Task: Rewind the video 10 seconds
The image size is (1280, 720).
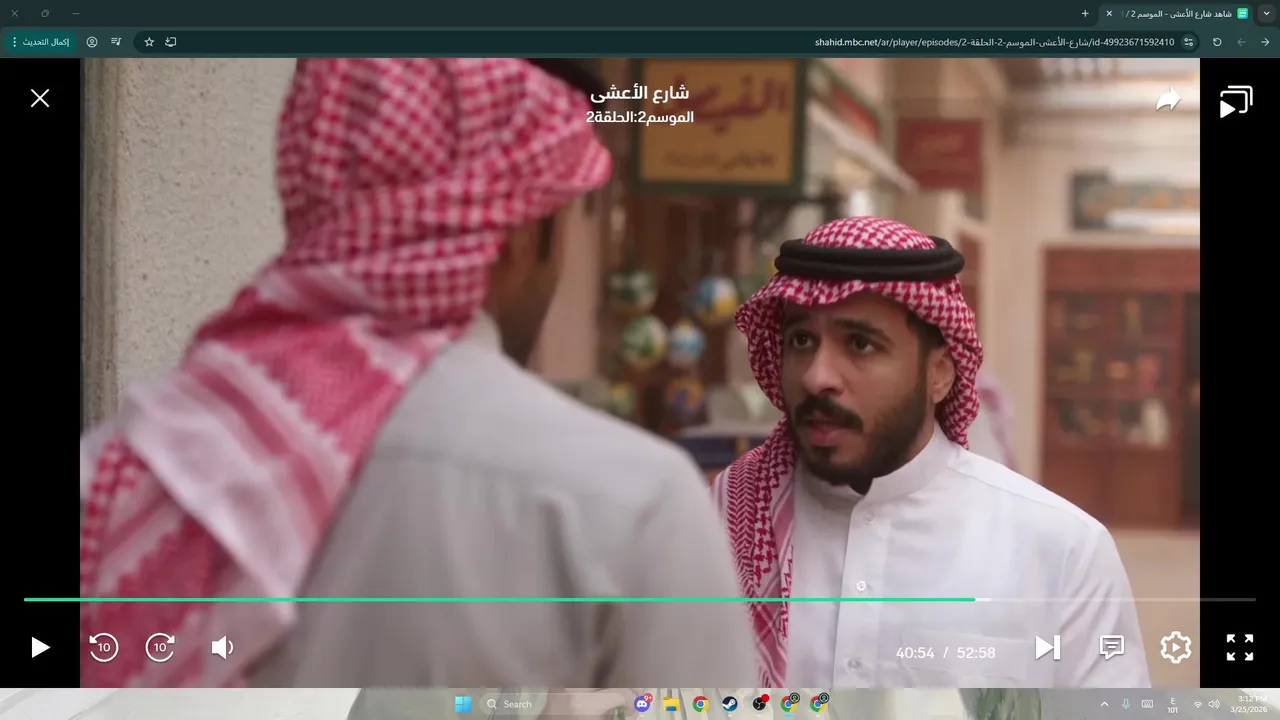Action: 104,648
